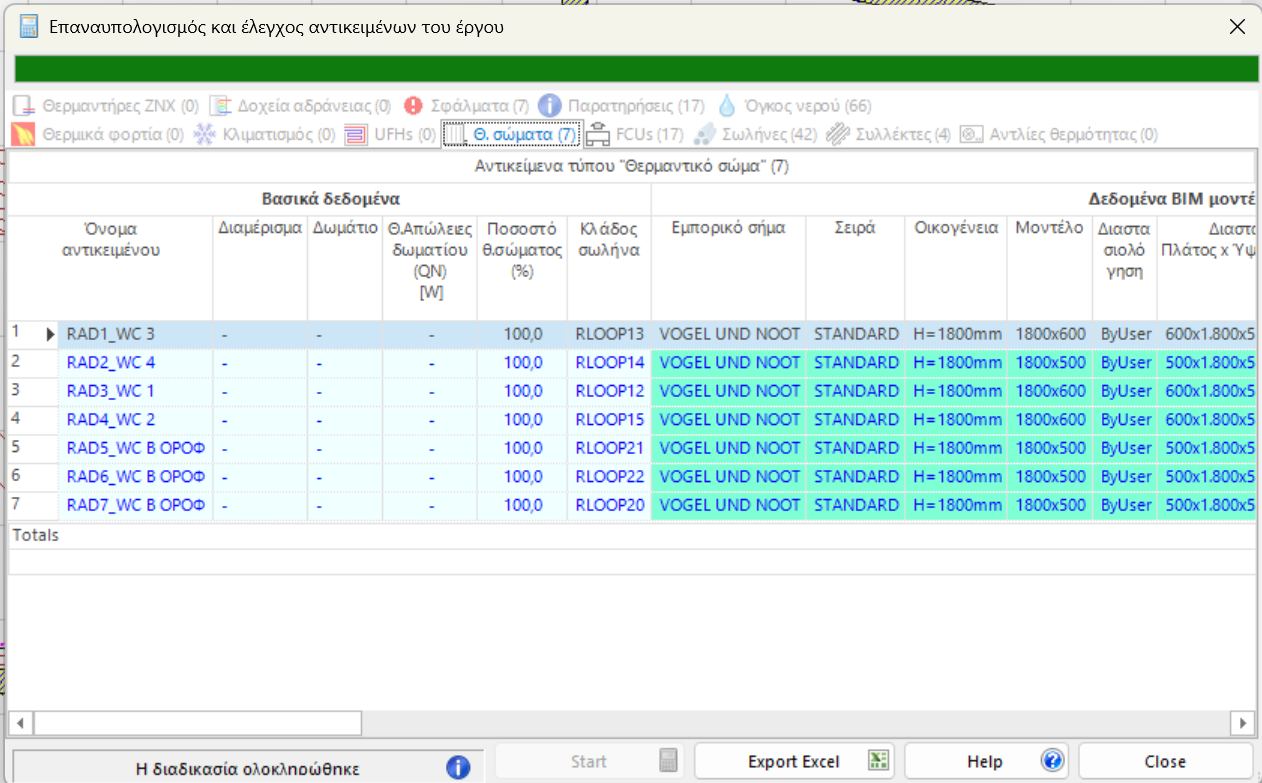
Task: Click the red errors (Σφάλματα) icon
Action: (x=414, y=106)
